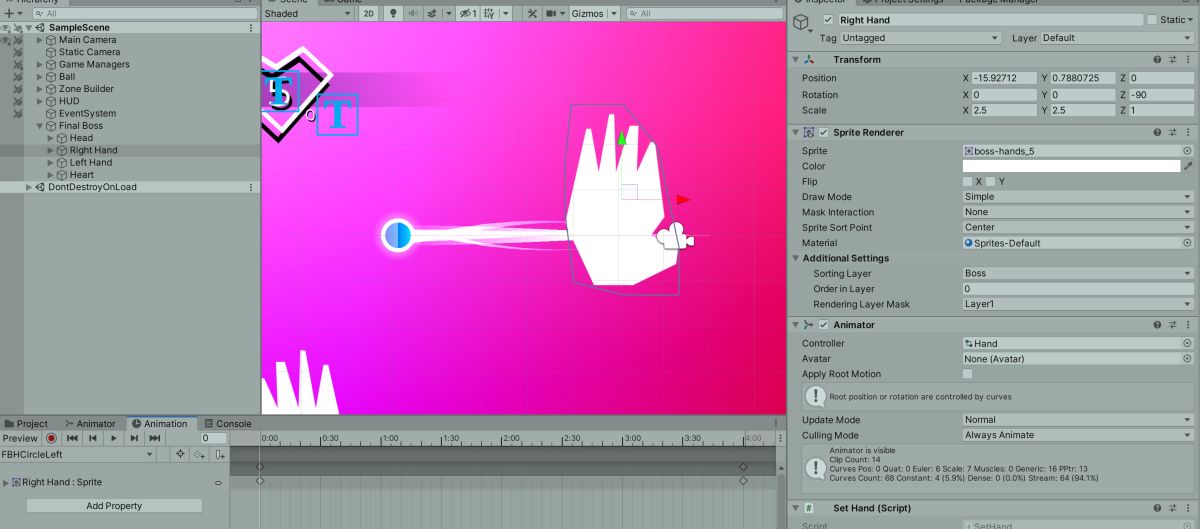Click the filter by selection icon in Animation
Screen dimensions: 1200x529
click(x=180, y=454)
